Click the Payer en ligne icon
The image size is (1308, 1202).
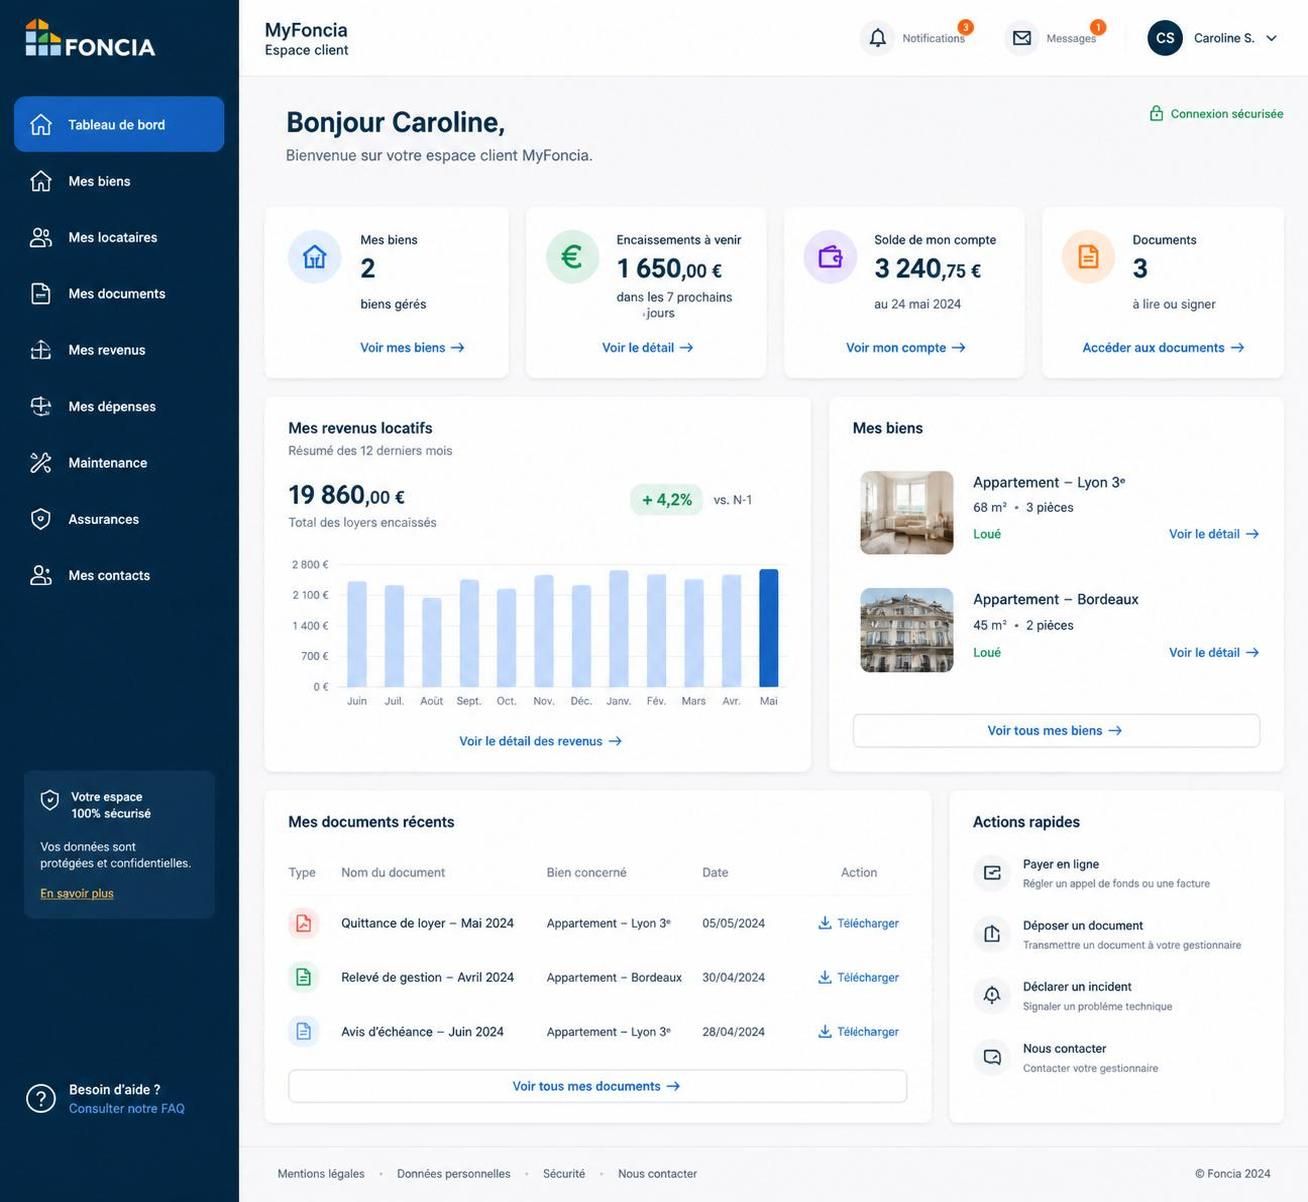click(x=992, y=873)
